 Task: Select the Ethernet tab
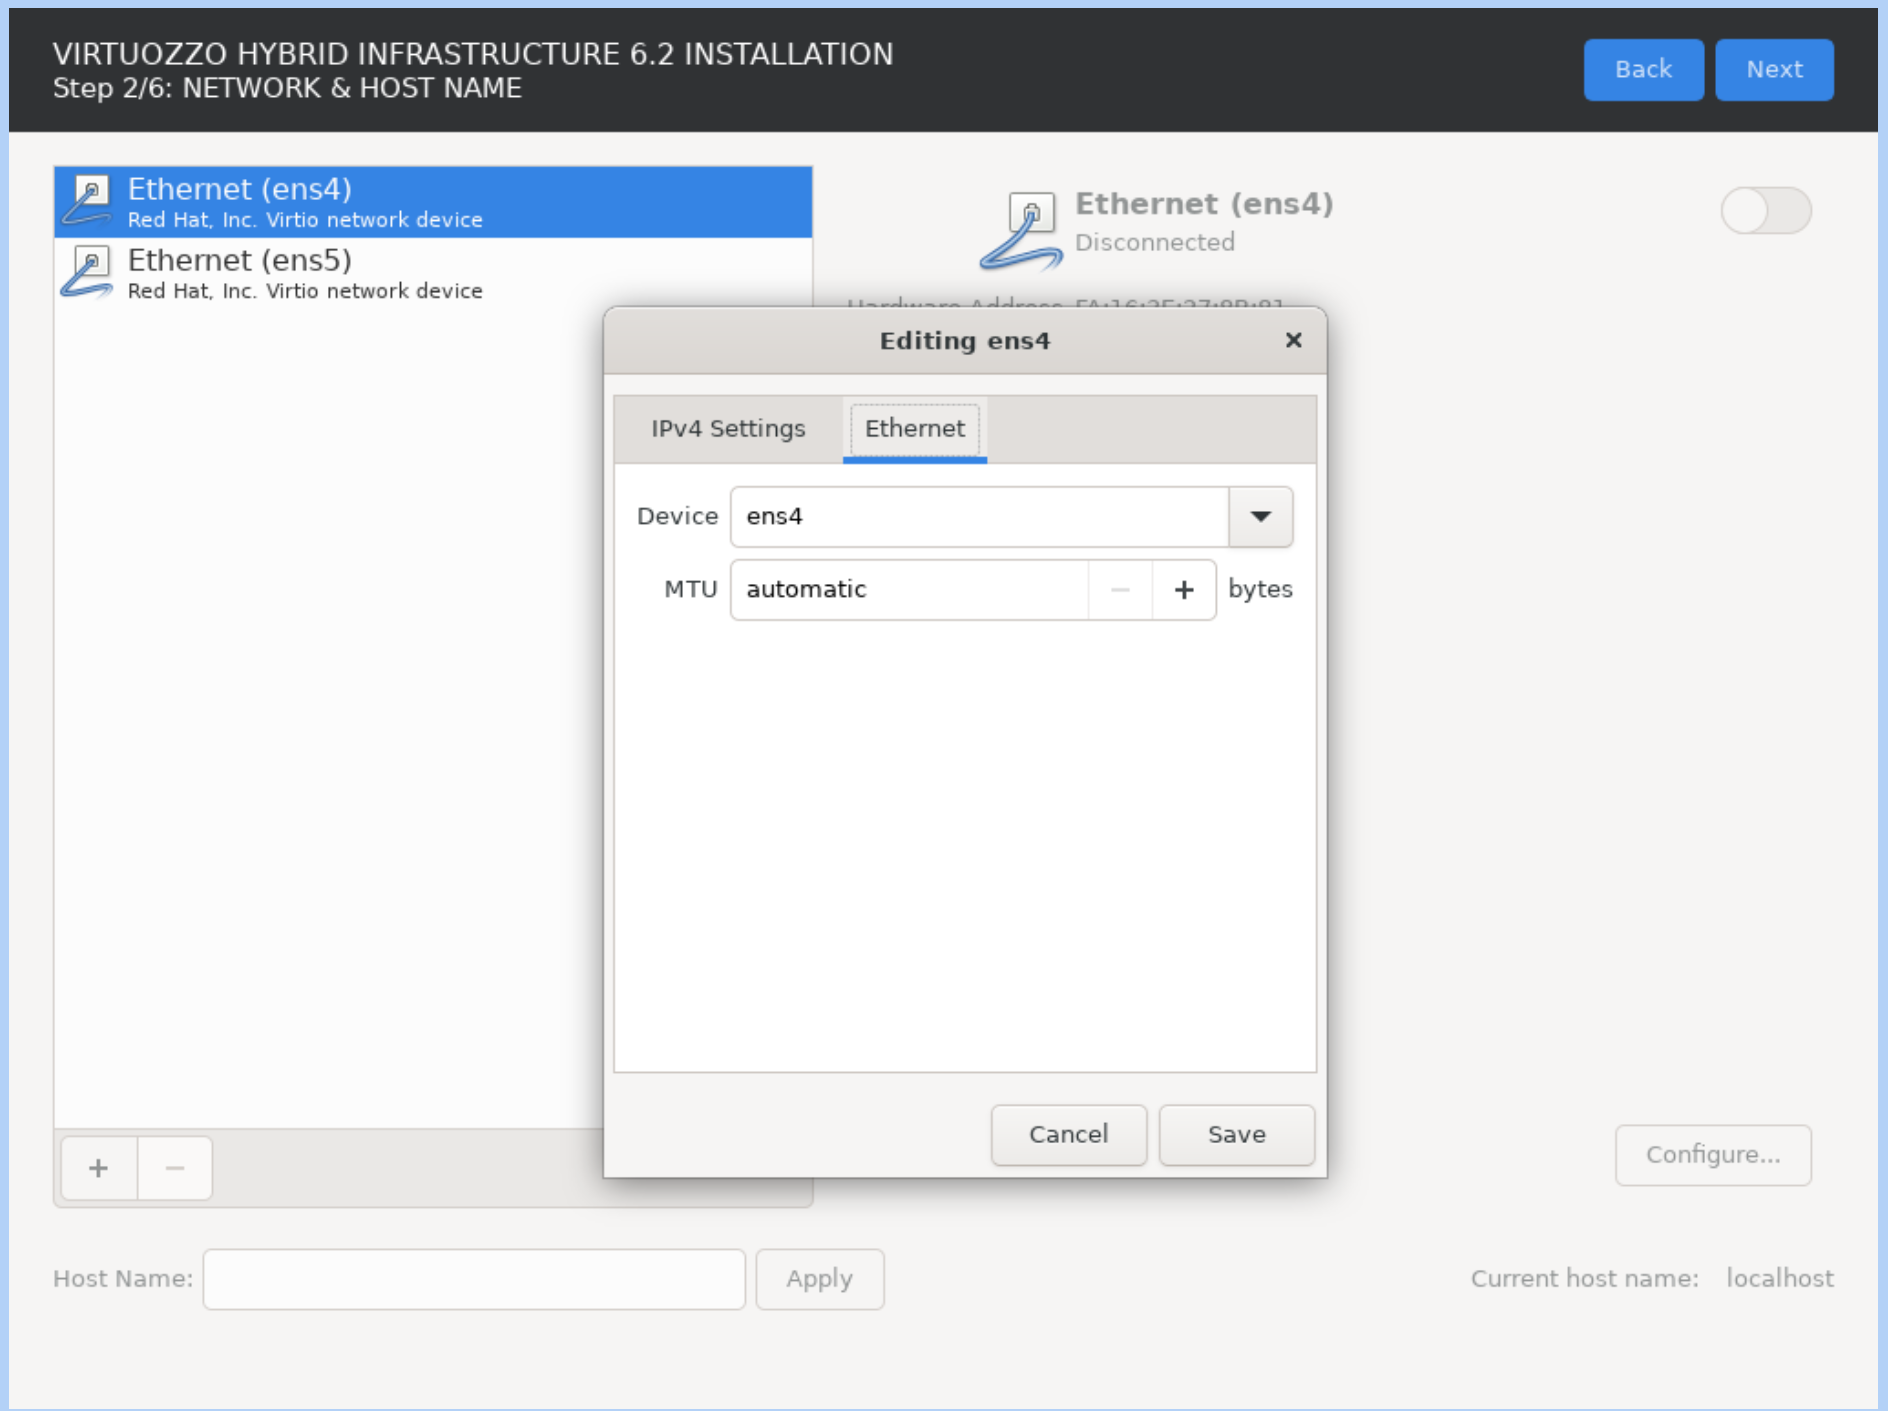point(915,428)
